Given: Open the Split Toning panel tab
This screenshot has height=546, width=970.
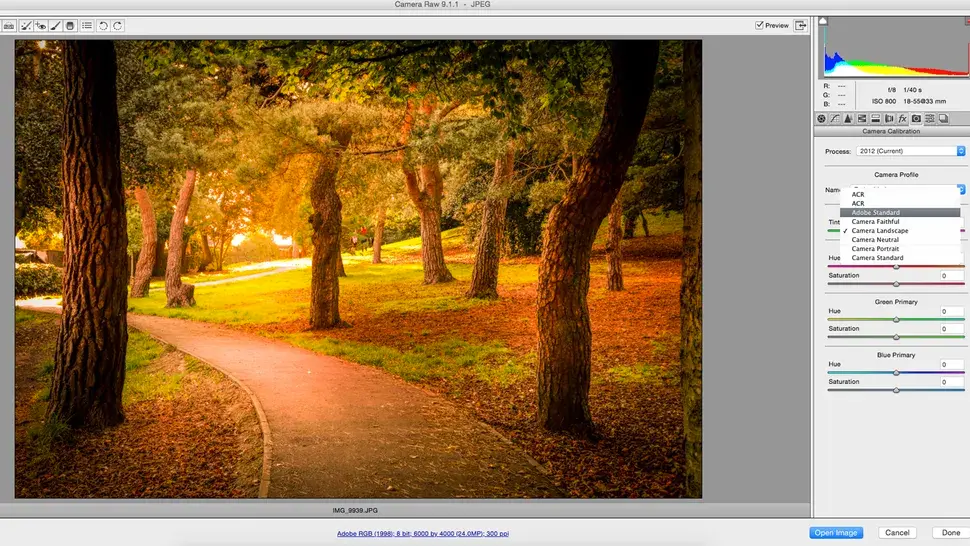Looking at the screenshot, I should pyautogui.click(x=875, y=118).
